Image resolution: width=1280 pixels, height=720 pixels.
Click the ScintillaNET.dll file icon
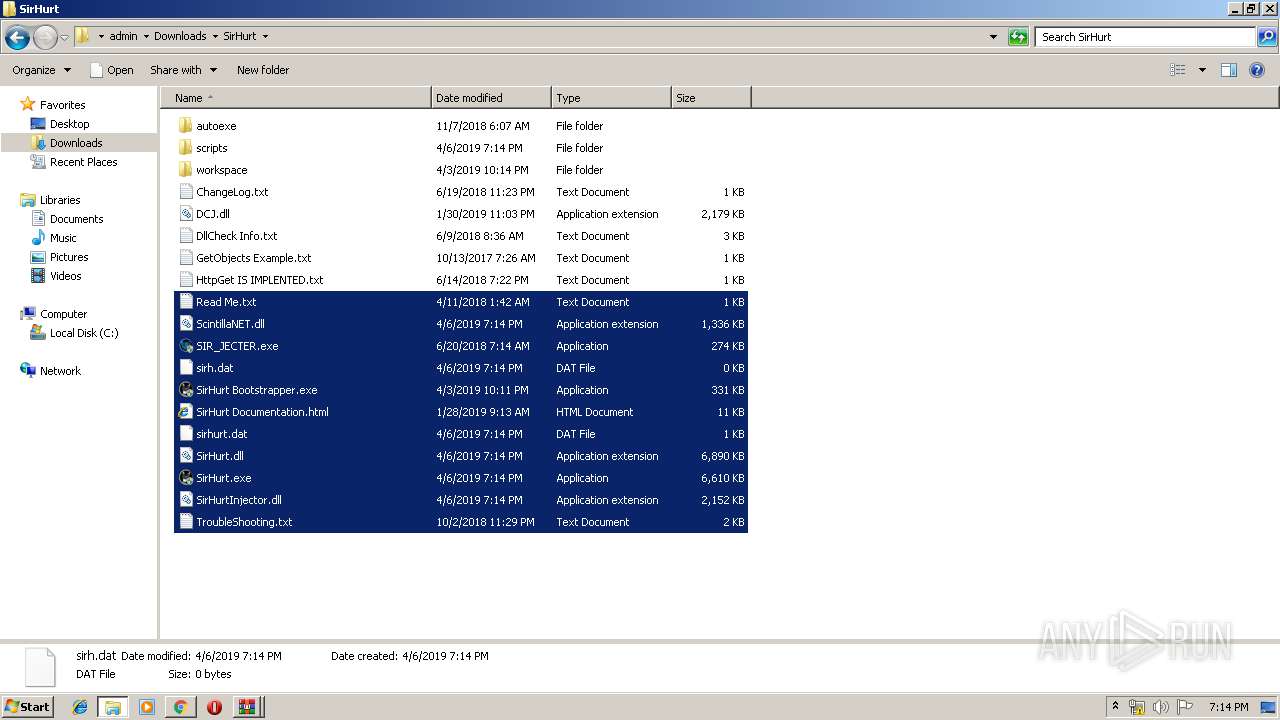click(x=185, y=324)
